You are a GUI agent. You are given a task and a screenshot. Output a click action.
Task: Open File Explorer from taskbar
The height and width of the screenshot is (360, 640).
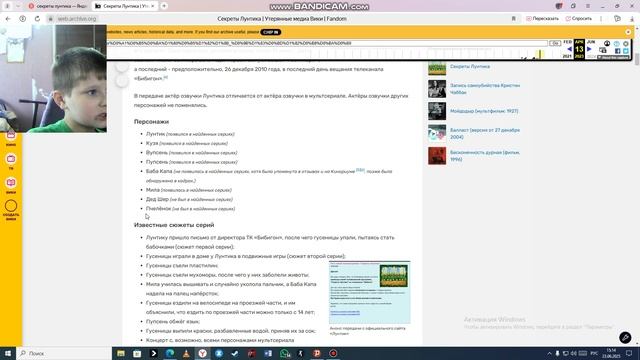(121, 353)
